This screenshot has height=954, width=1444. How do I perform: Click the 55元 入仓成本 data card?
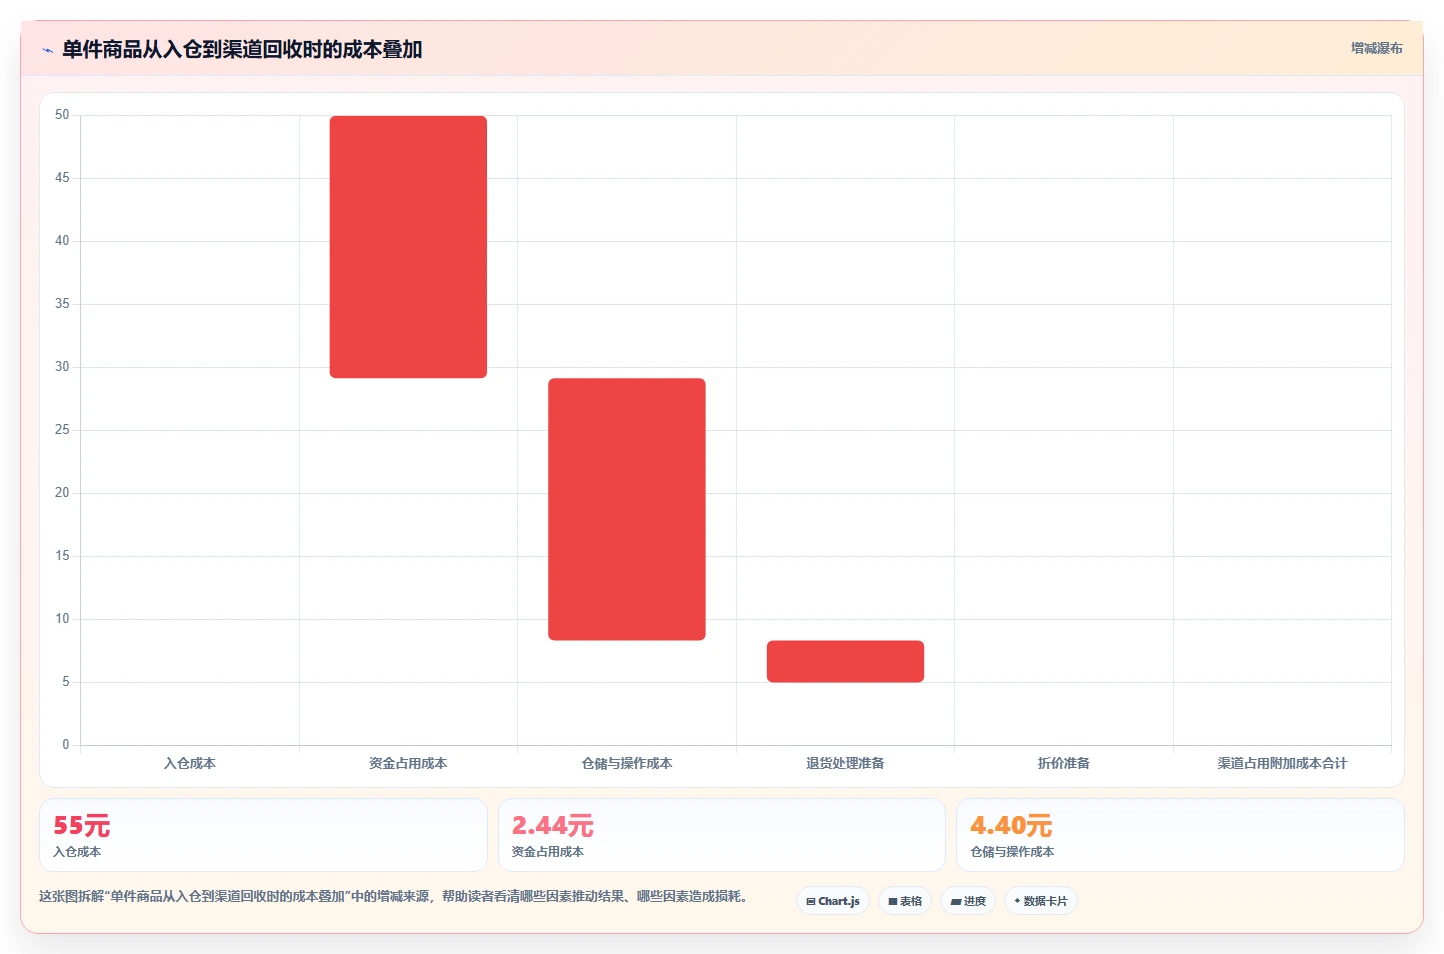tap(263, 835)
